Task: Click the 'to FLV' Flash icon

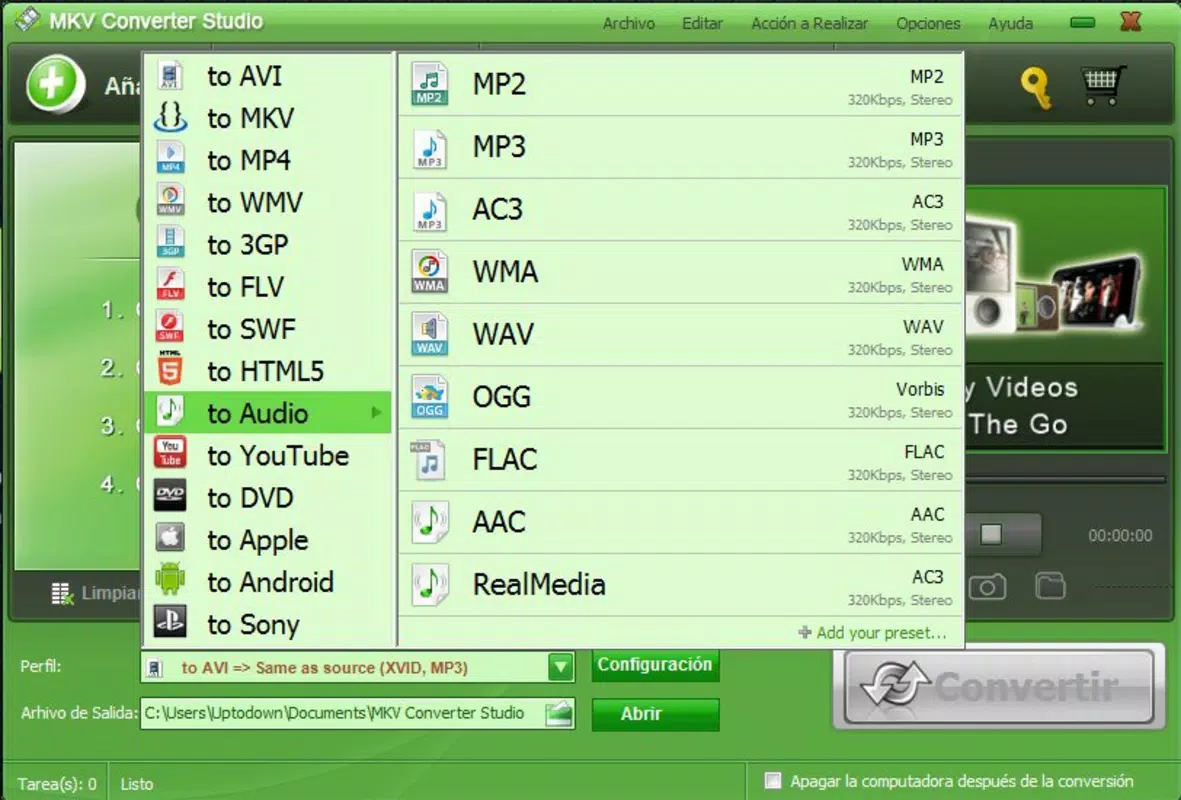Action: click(170, 286)
